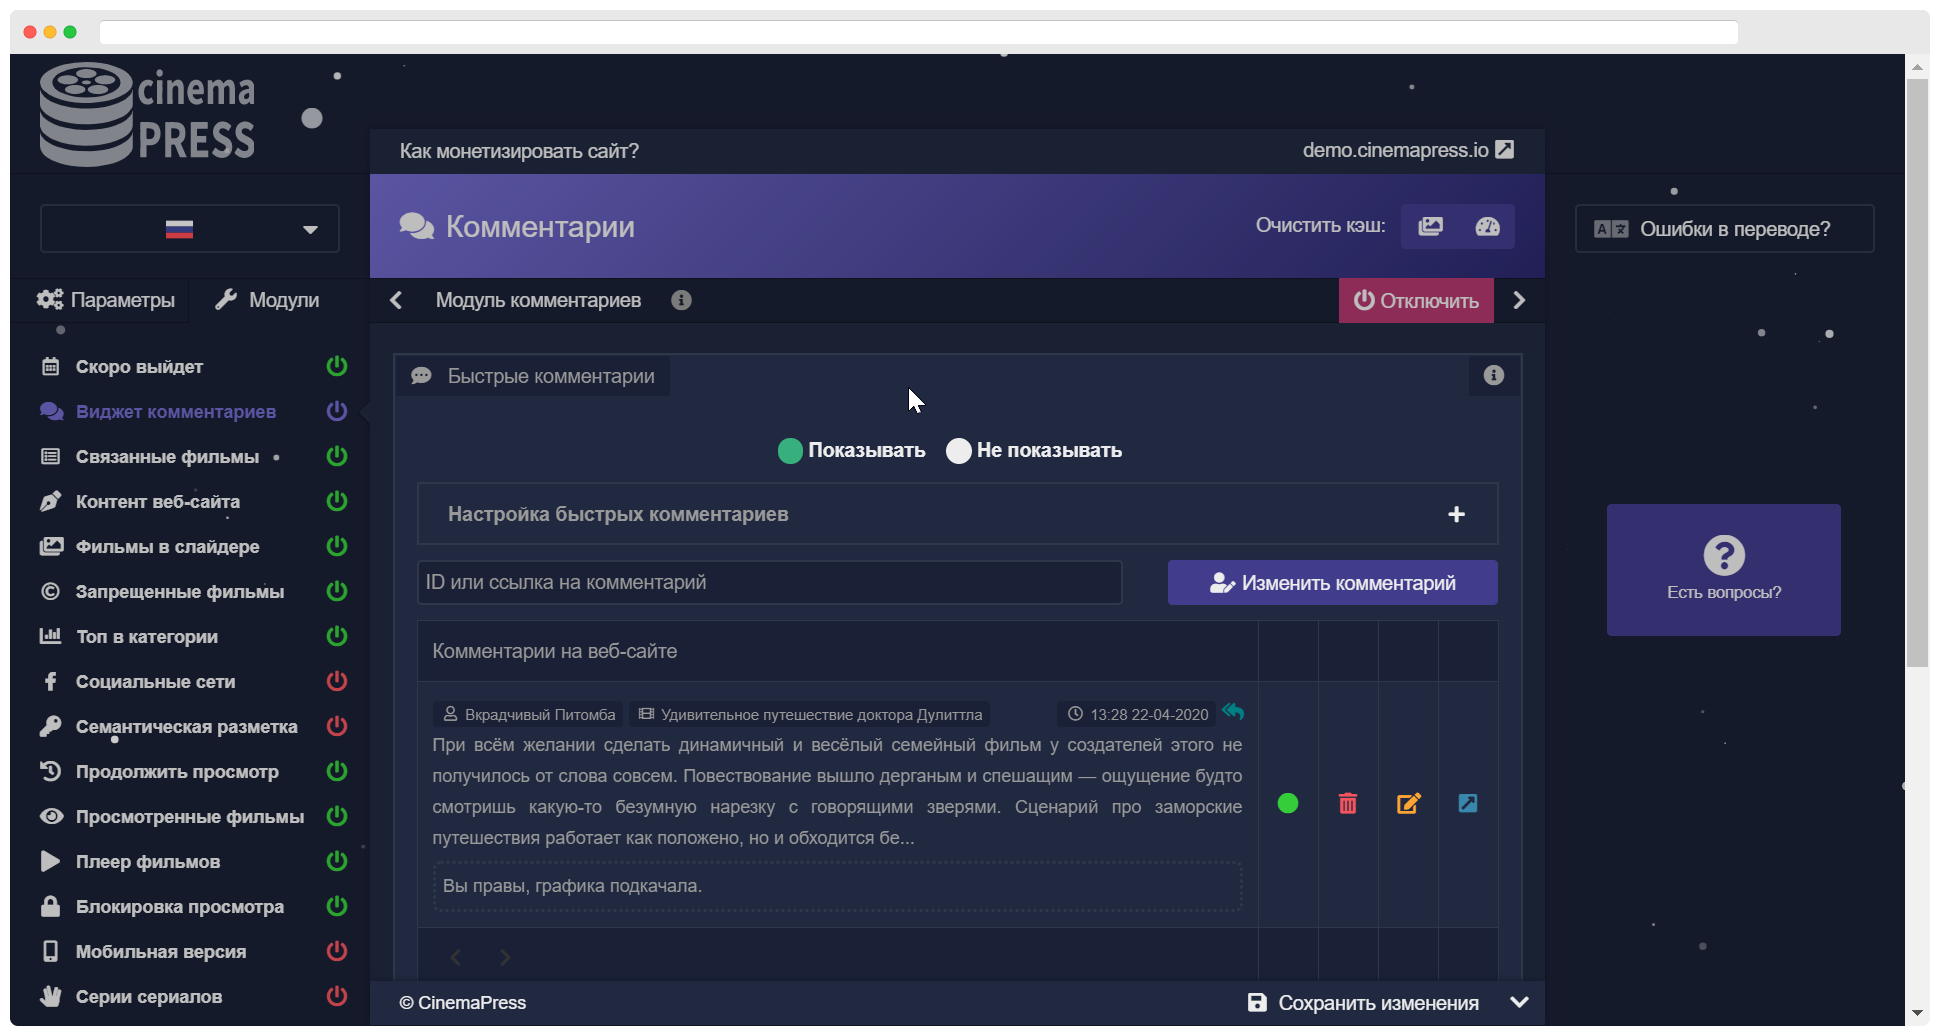Screen dimensions: 1940x1036
Task: Click Как монетизировать сайт? link
Action: [519, 151]
